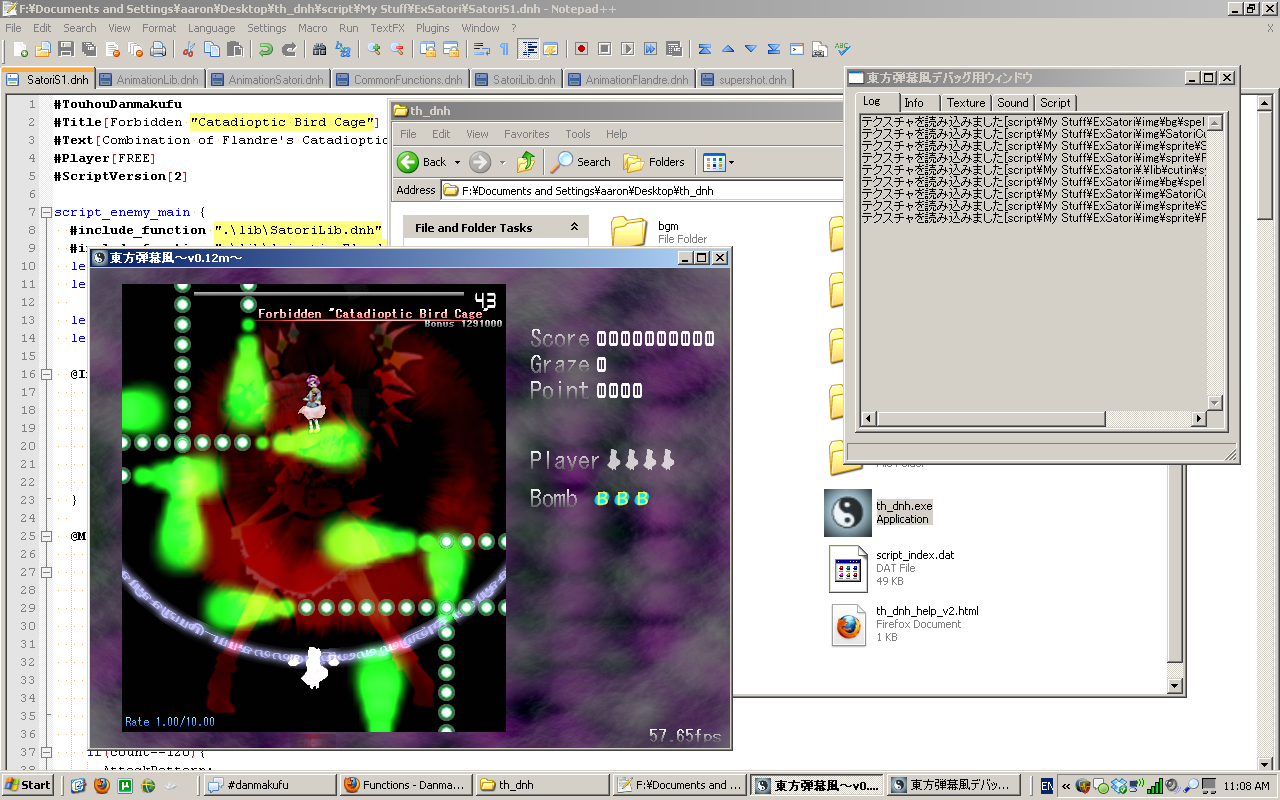Click the Copy toolbar icon
The width and height of the screenshot is (1280, 800).
tap(212, 48)
